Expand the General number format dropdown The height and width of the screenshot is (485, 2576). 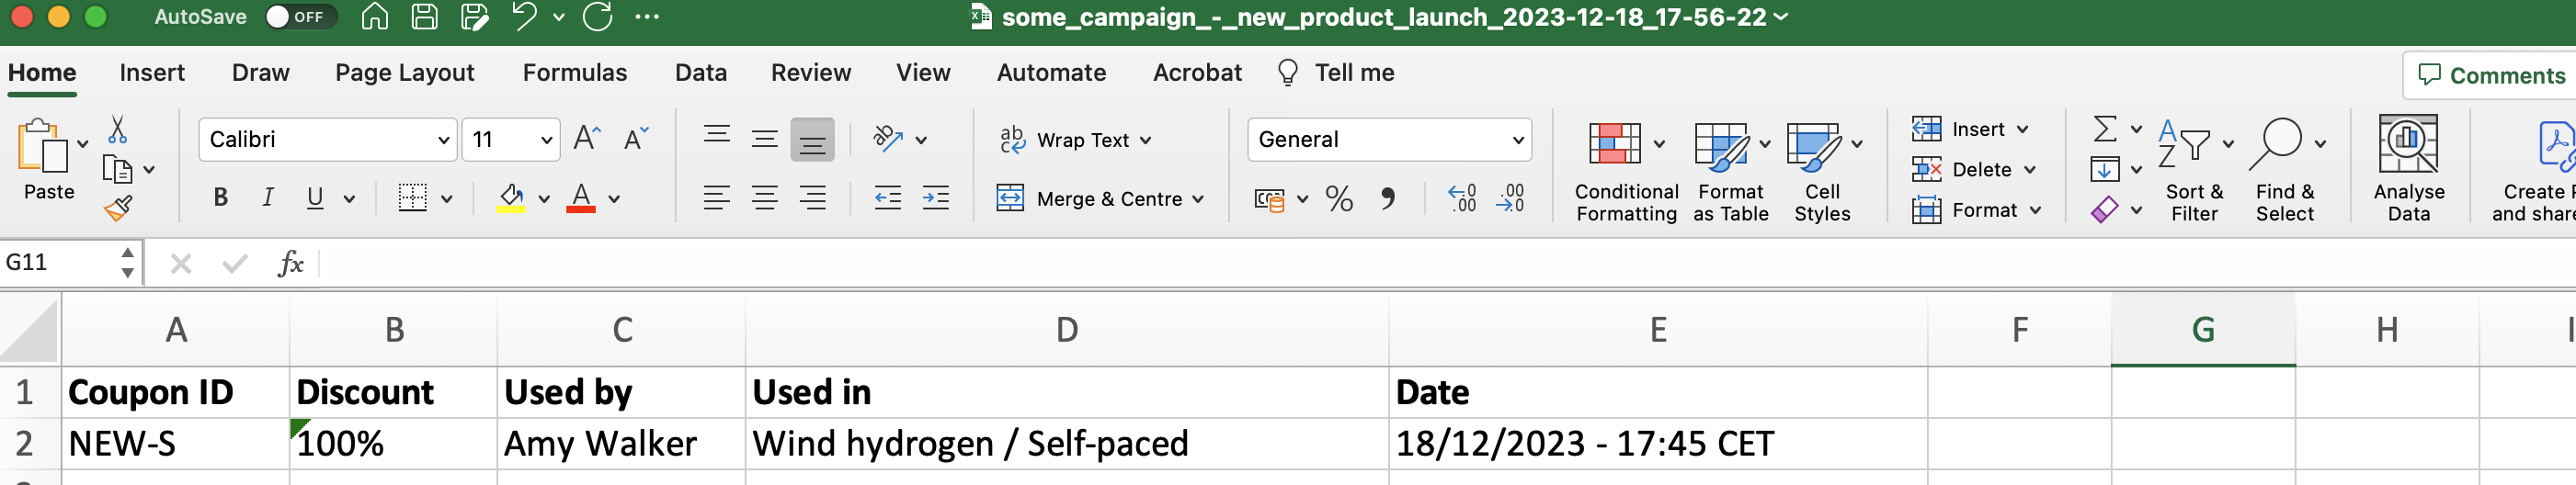1518,140
